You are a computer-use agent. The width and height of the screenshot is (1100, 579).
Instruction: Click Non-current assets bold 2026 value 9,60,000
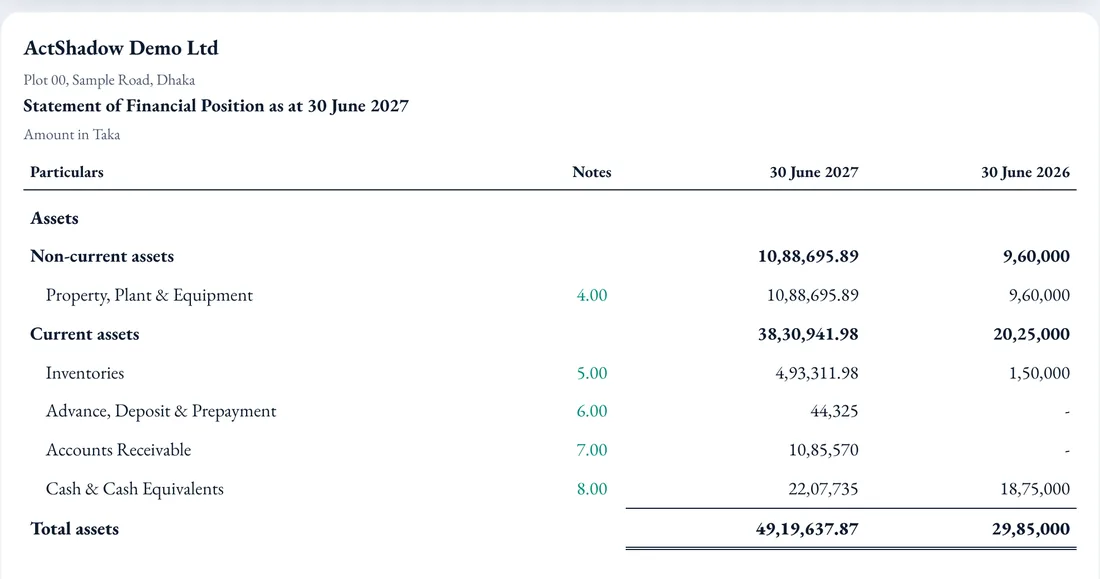coord(1036,257)
